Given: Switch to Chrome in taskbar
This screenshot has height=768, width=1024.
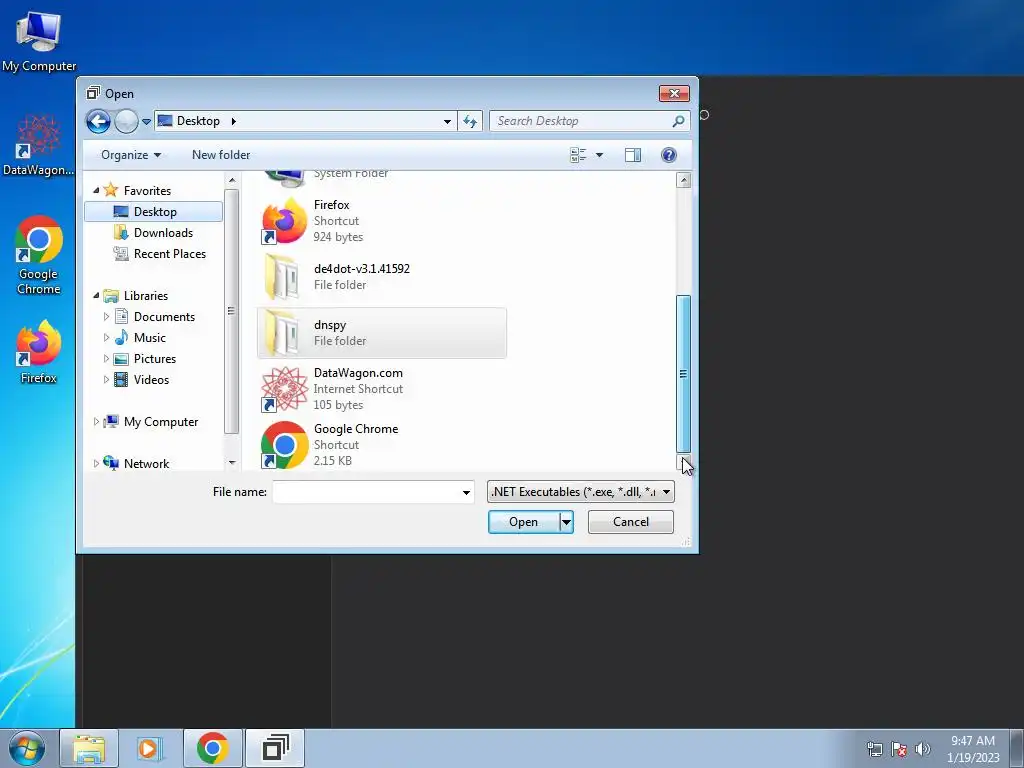Looking at the screenshot, I should tap(213, 748).
